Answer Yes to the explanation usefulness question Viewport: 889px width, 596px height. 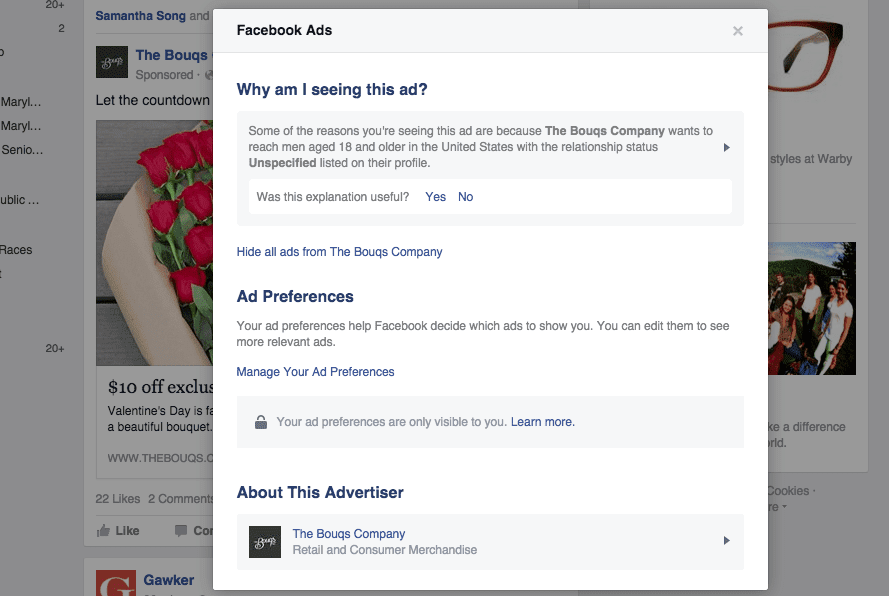coord(435,197)
